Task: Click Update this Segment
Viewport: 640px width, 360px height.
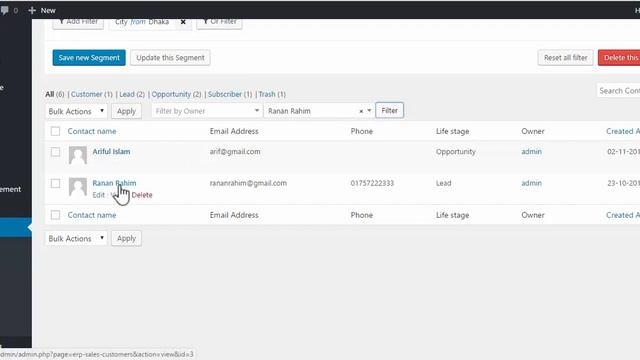Action: pyautogui.click(x=170, y=58)
